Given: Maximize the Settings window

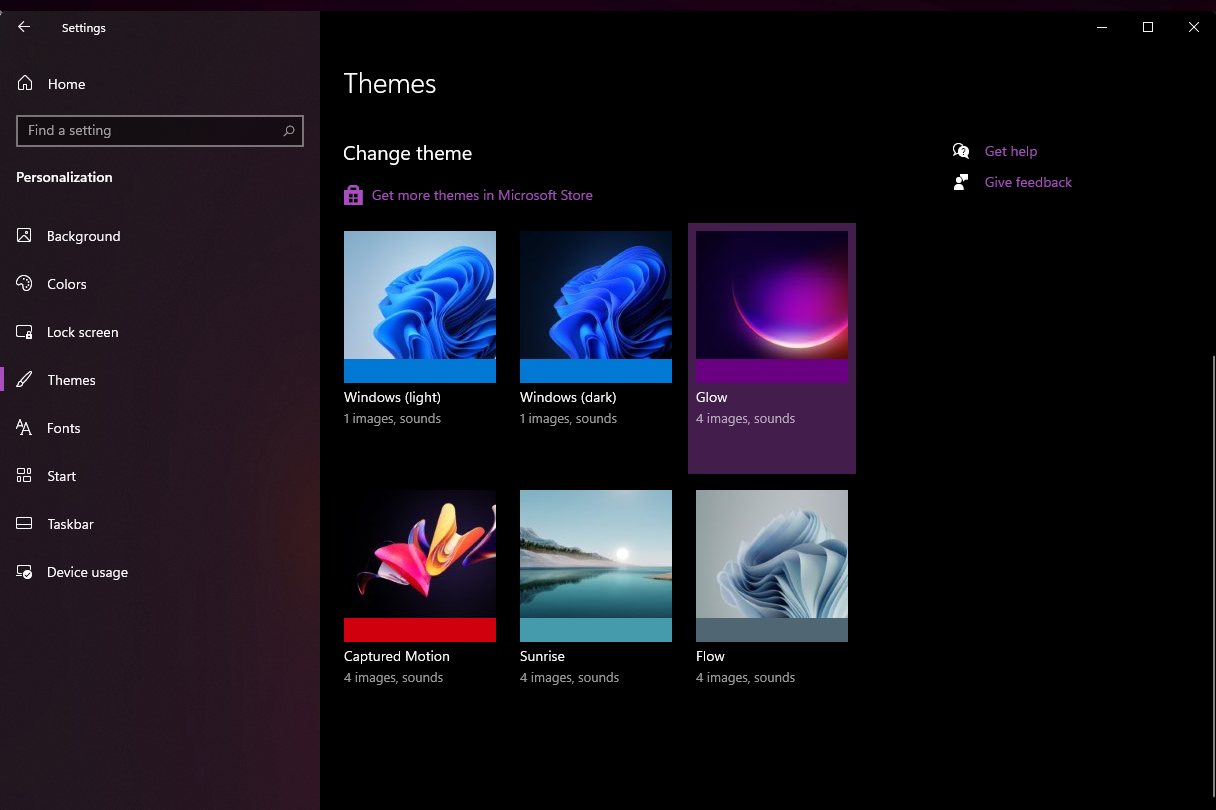Looking at the screenshot, I should tap(1148, 27).
